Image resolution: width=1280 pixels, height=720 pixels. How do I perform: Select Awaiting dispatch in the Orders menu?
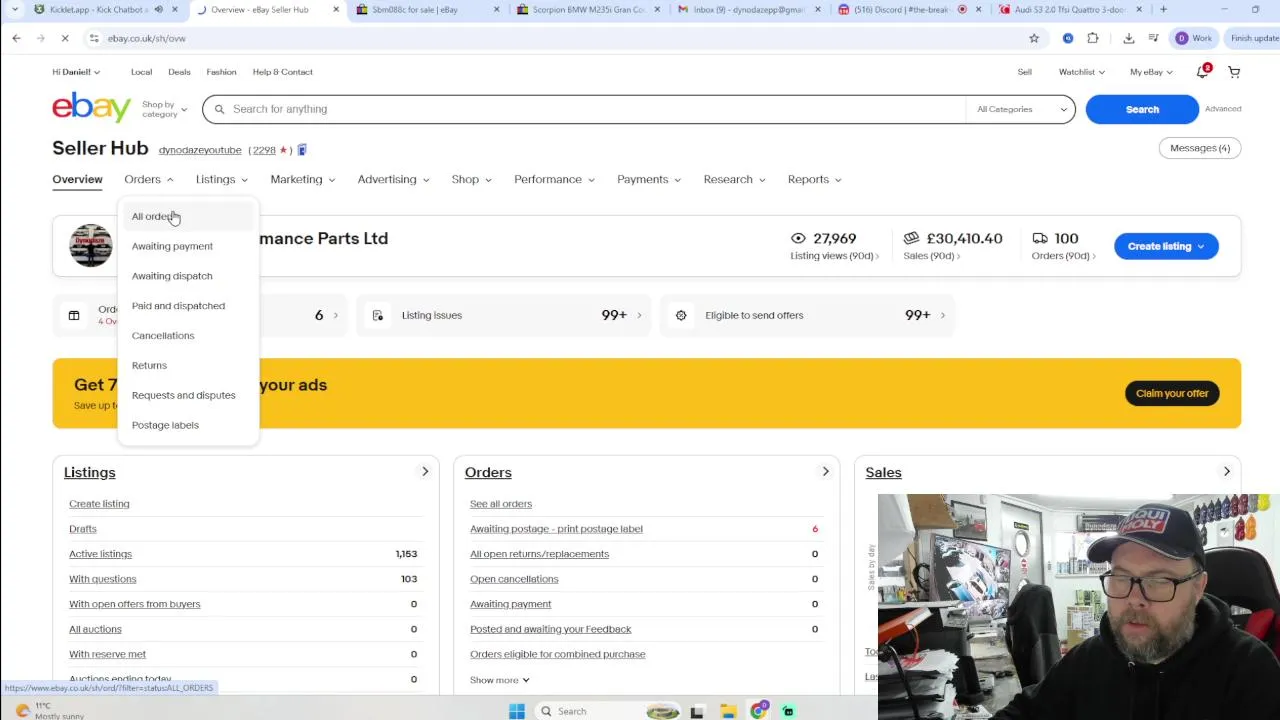click(172, 276)
